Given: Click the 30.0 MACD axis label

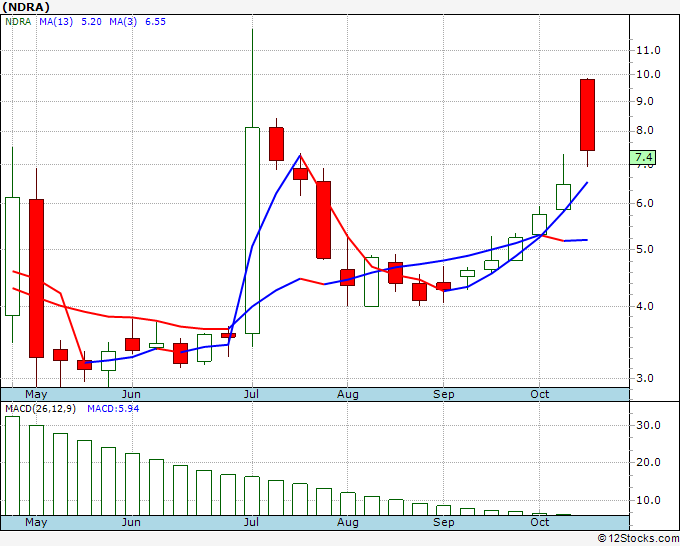Looking at the screenshot, I should click(x=648, y=425).
